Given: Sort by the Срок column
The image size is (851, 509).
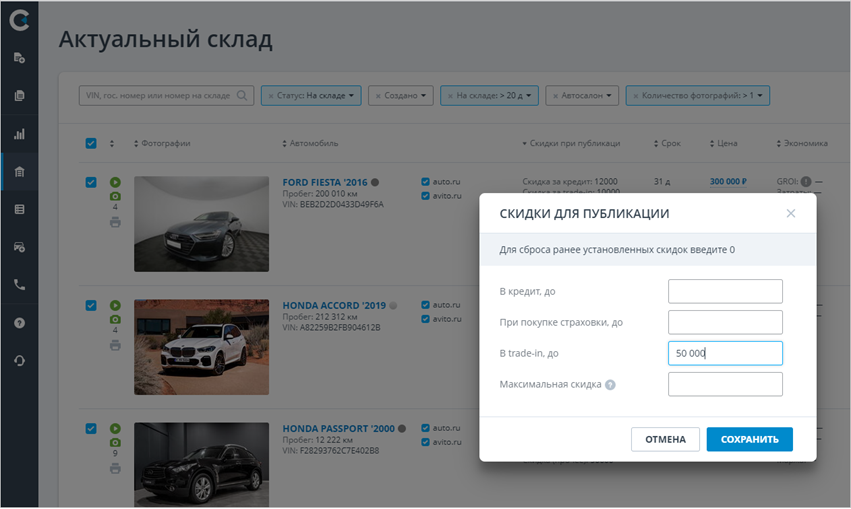Looking at the screenshot, I should (x=667, y=143).
